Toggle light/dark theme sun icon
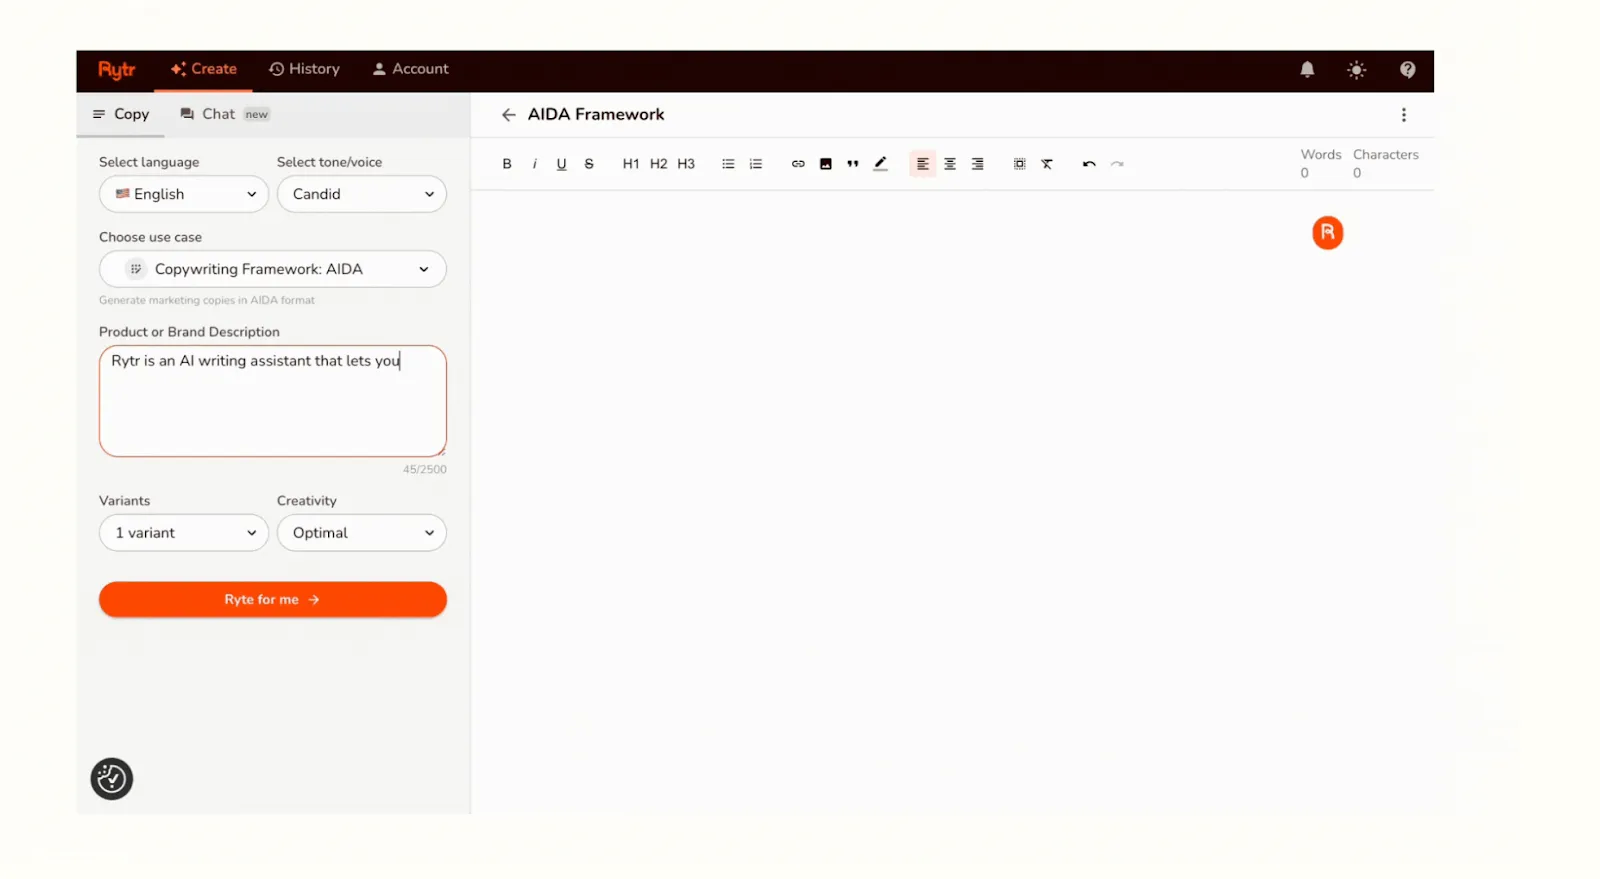Viewport: 1600px width, 879px height. point(1356,69)
